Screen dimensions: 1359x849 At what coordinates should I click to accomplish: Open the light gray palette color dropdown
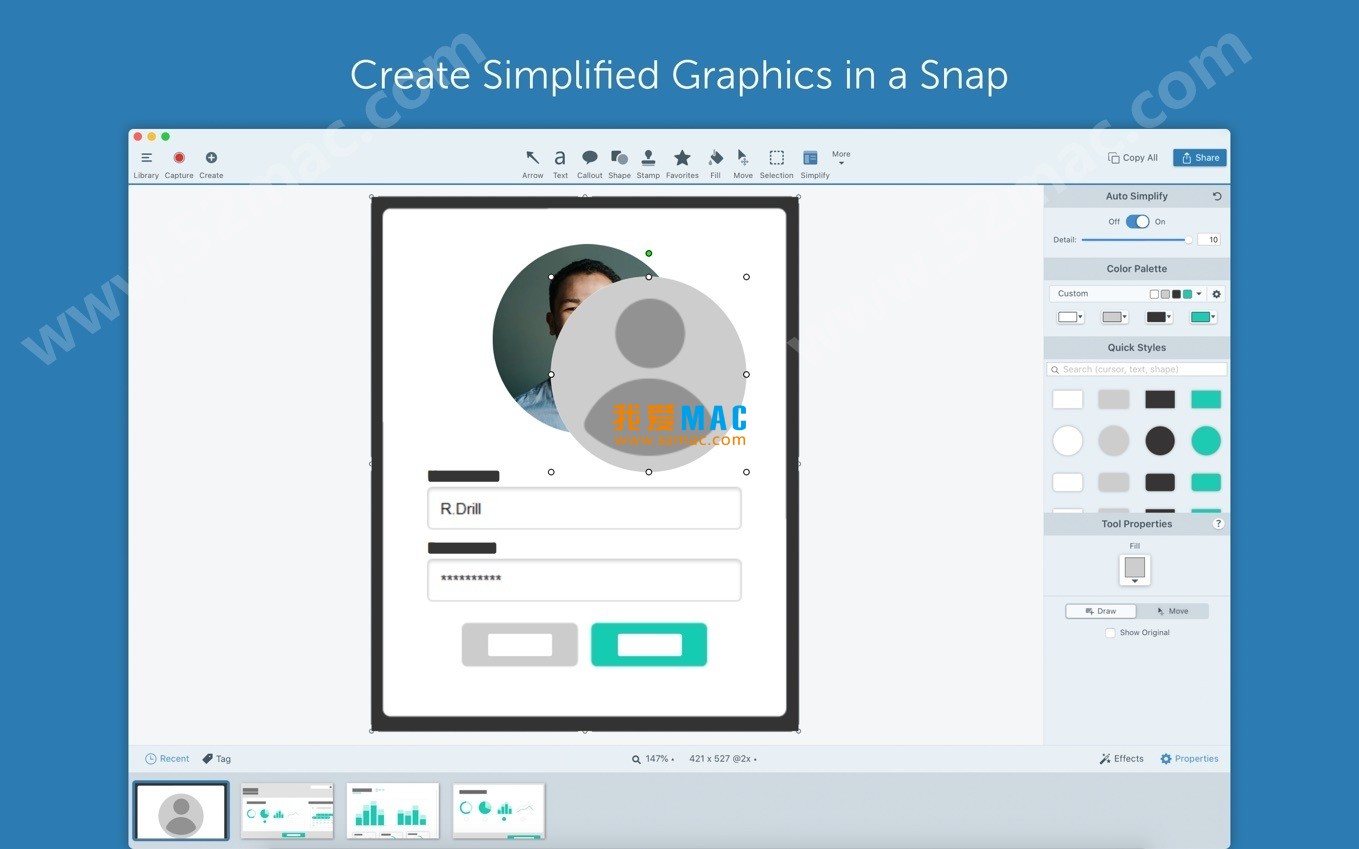pos(1114,317)
